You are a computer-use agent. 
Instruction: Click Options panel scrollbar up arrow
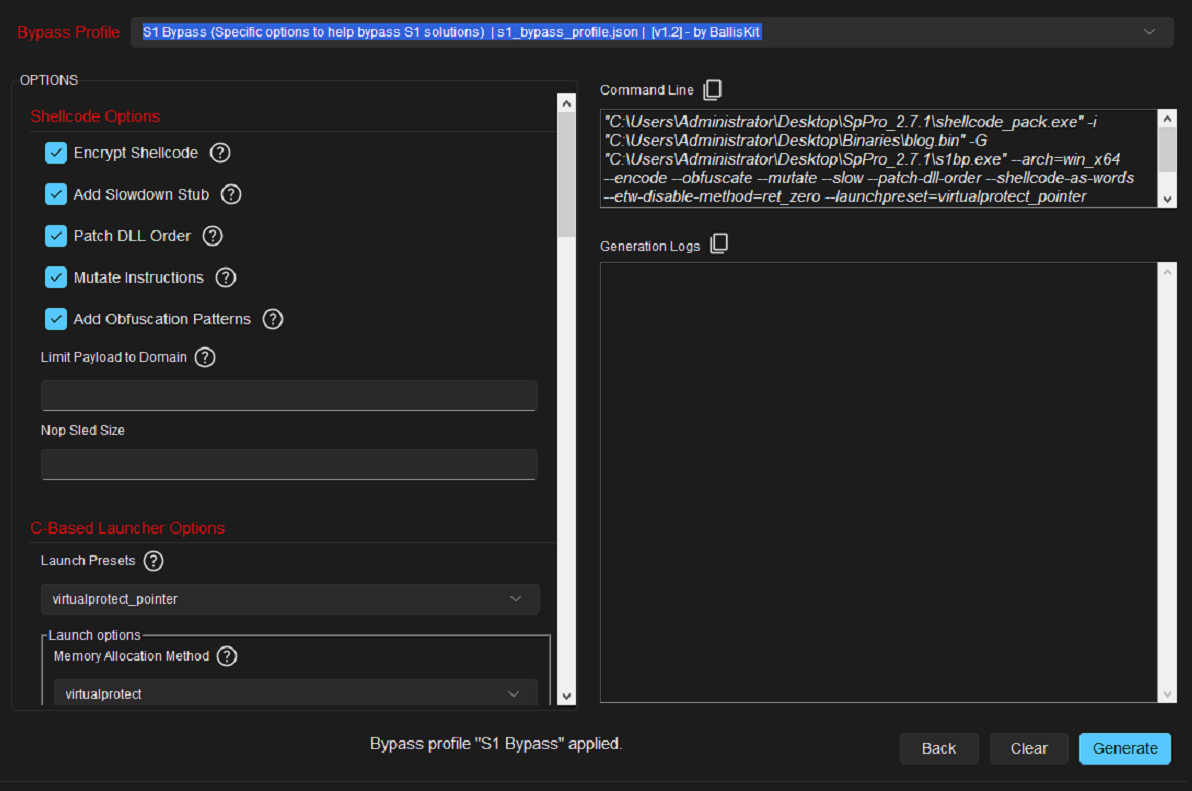coord(566,103)
